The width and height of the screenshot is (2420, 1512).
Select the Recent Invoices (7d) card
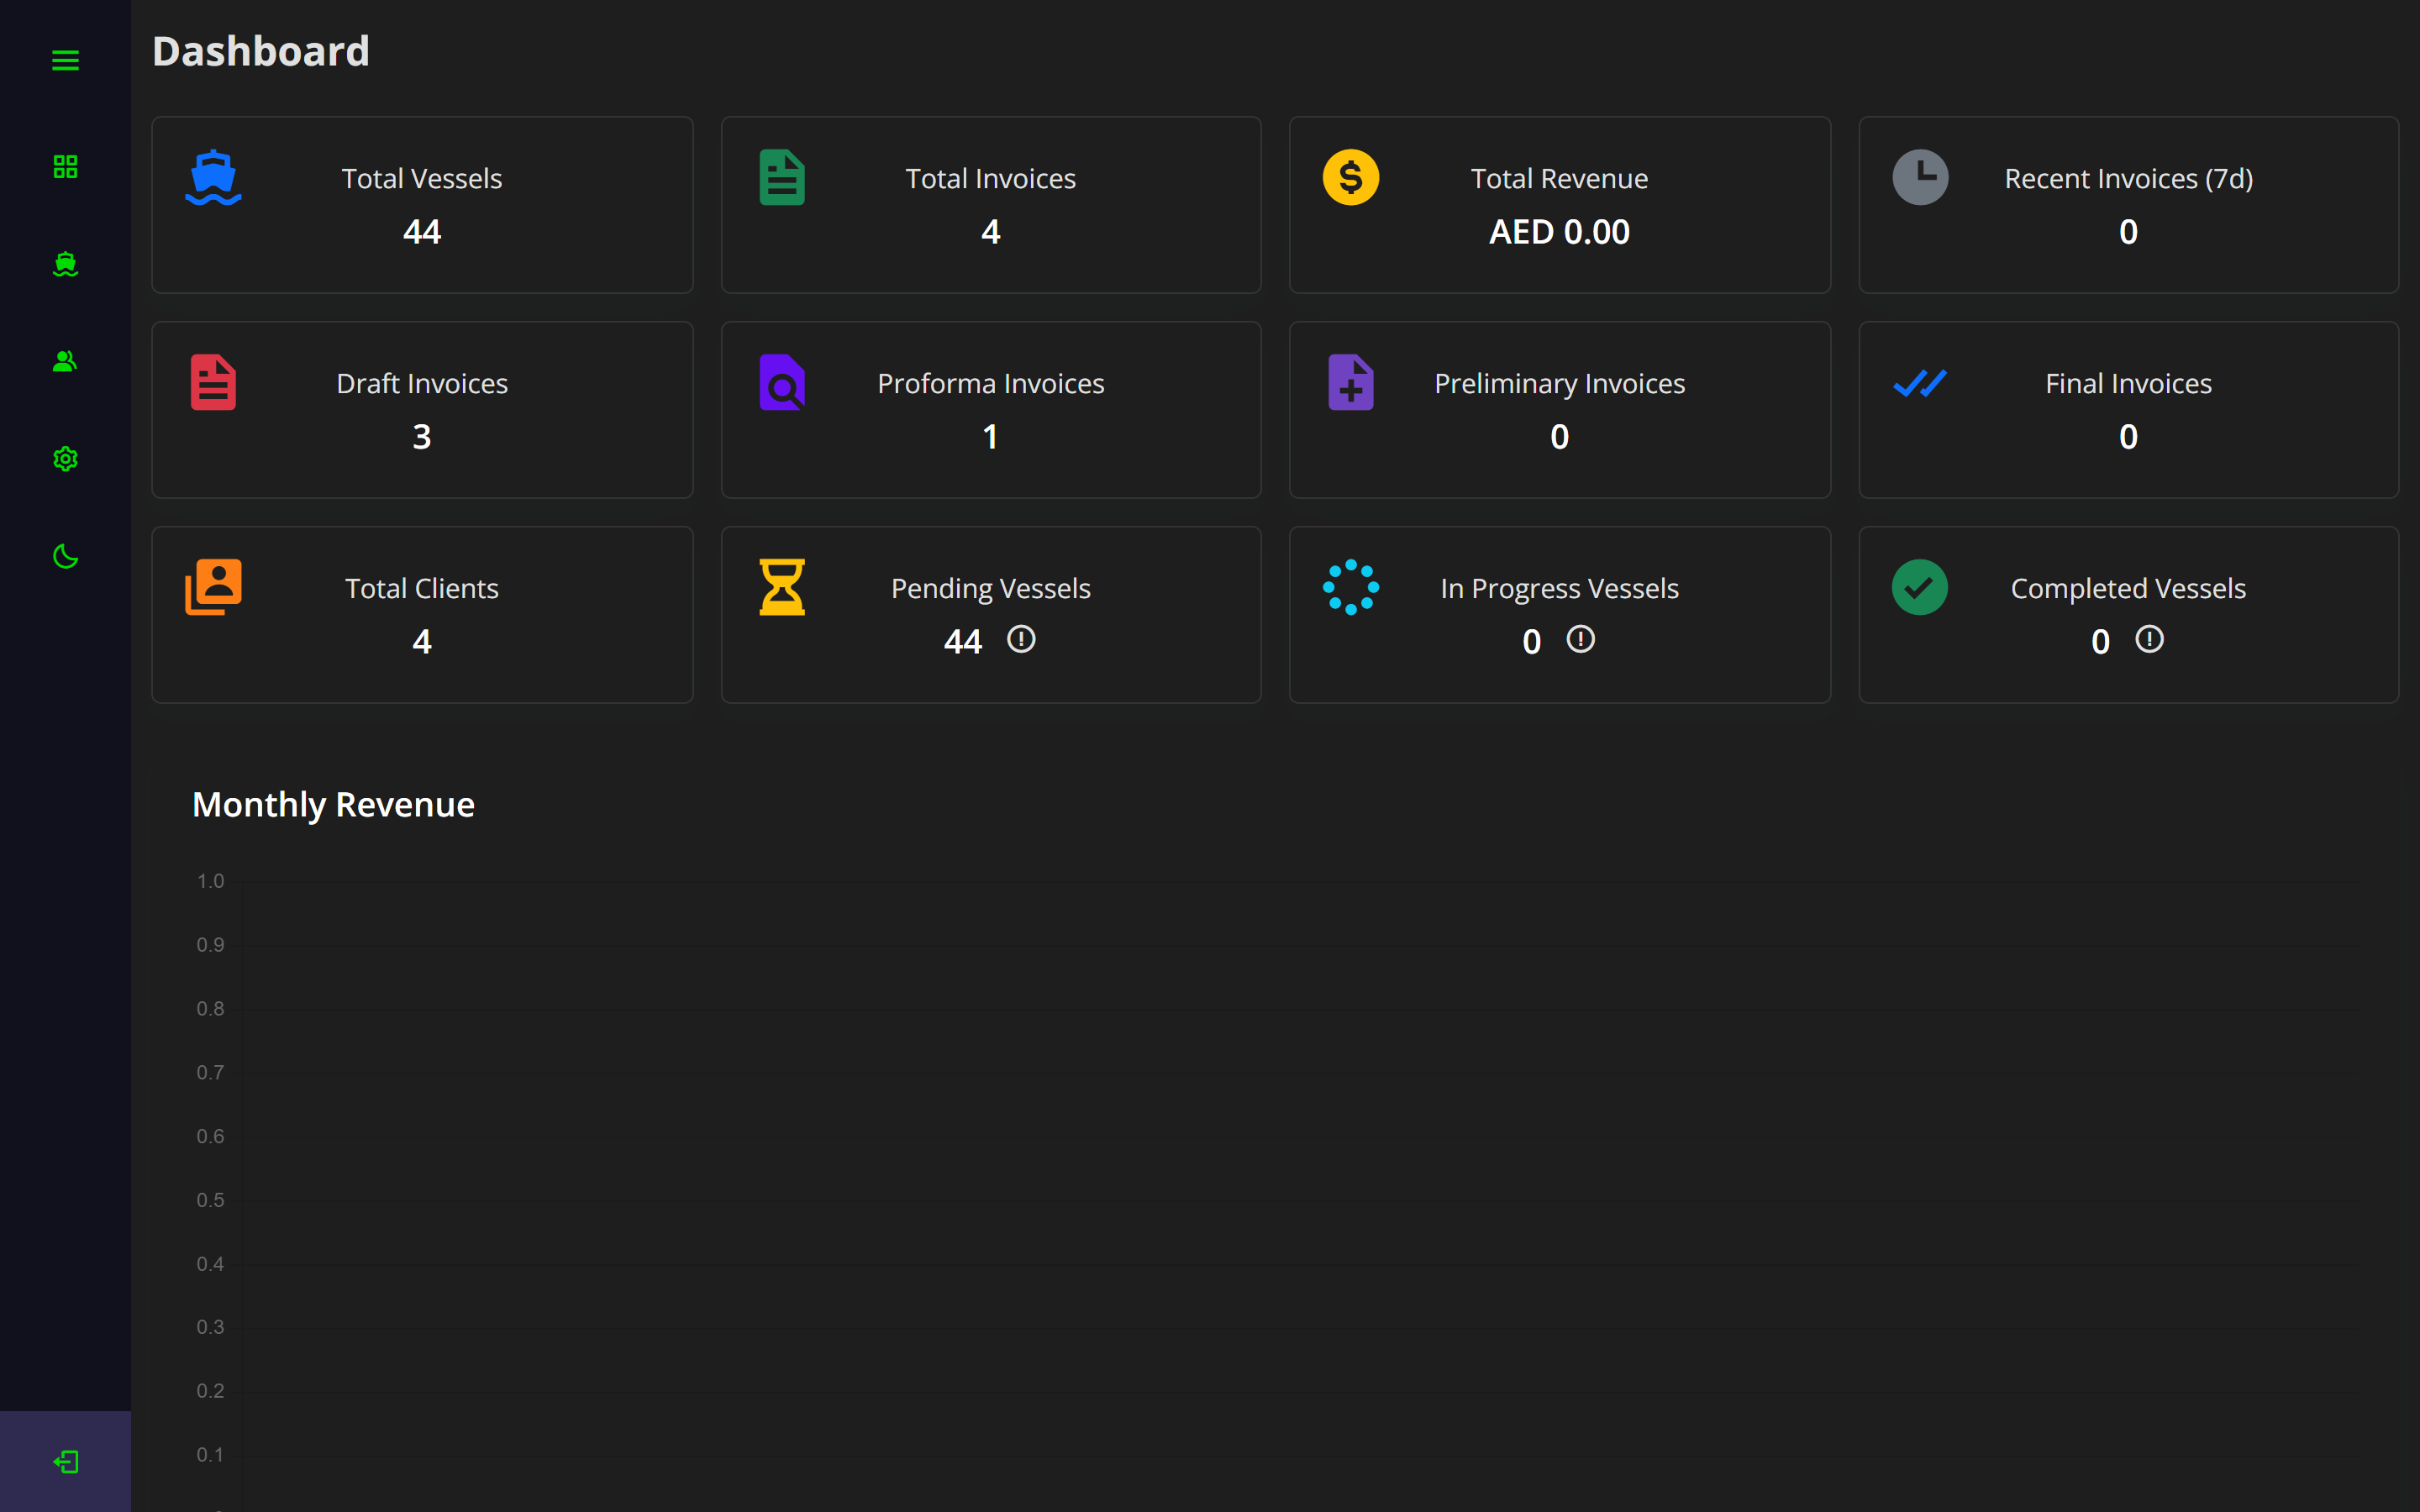click(2128, 205)
